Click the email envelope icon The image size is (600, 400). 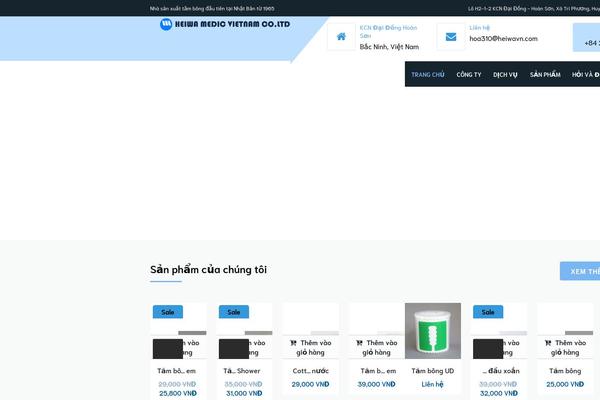(451, 36)
